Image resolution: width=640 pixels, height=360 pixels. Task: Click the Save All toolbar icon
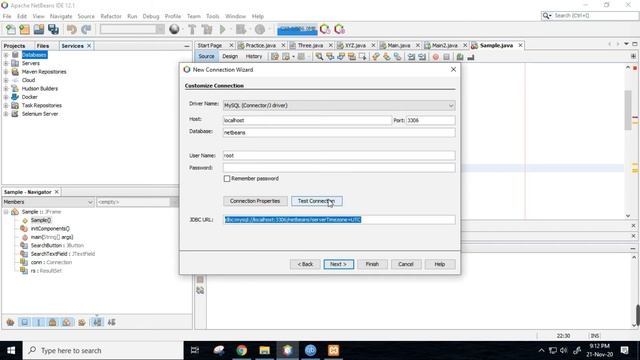click(53, 29)
